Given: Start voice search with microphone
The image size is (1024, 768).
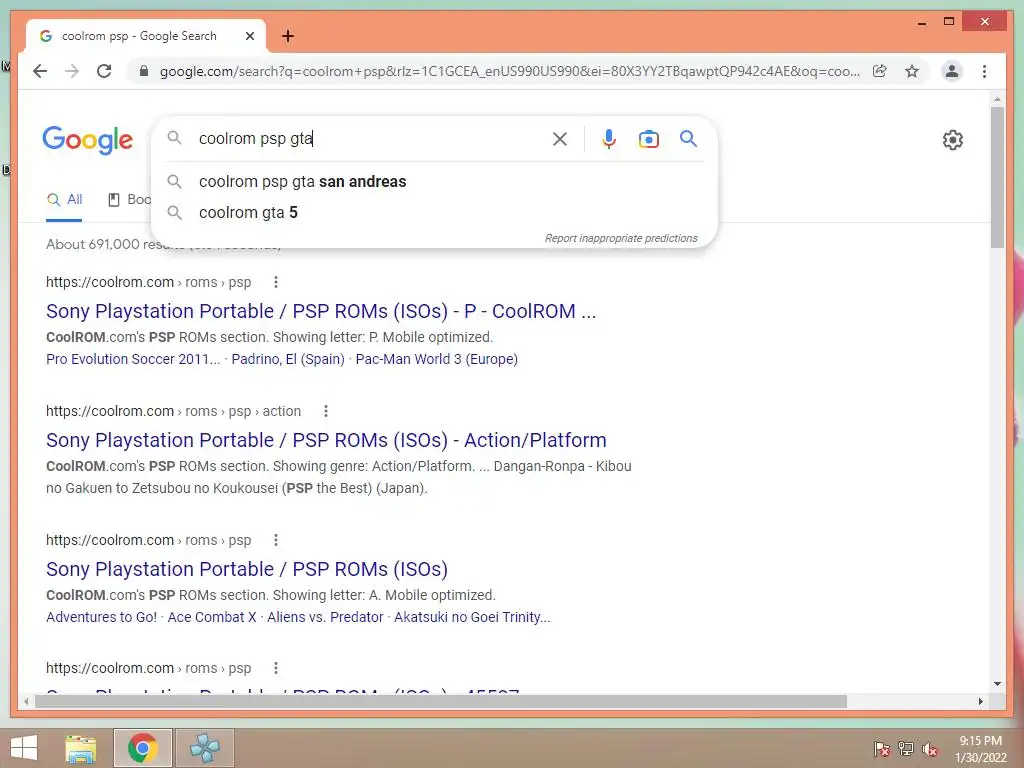Looking at the screenshot, I should click(609, 138).
